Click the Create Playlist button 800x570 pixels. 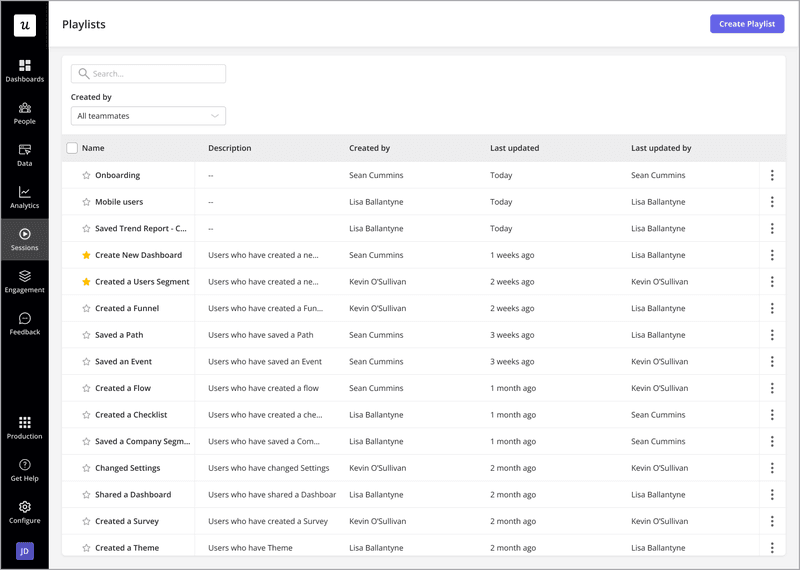746,24
